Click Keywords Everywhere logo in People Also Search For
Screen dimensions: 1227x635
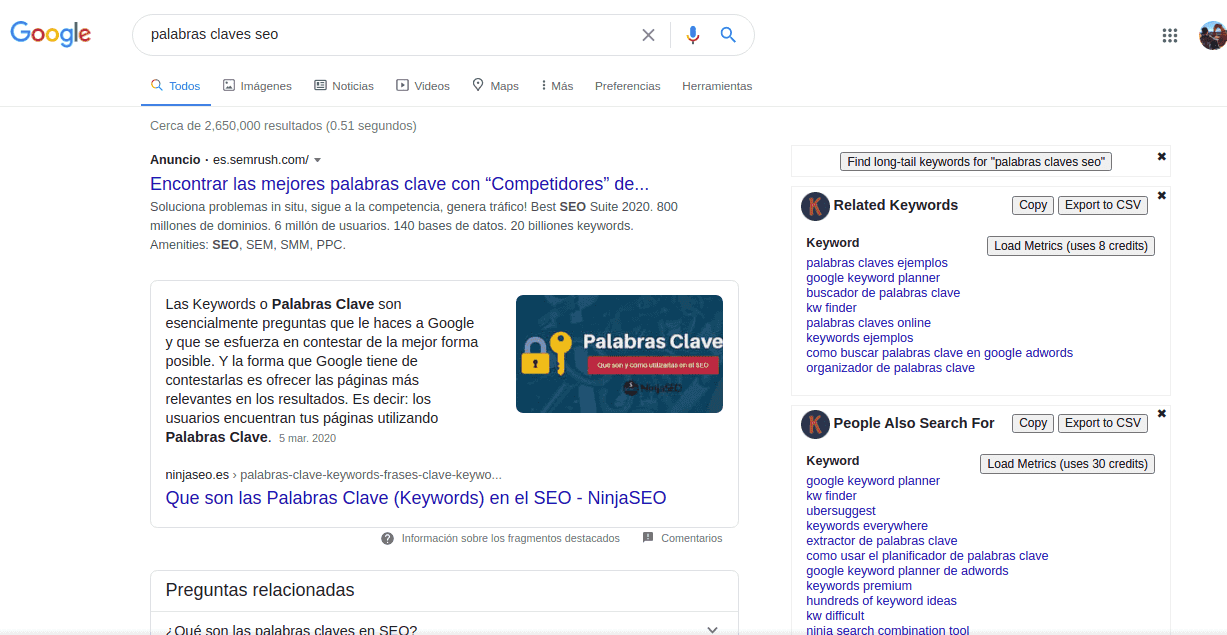coord(815,424)
